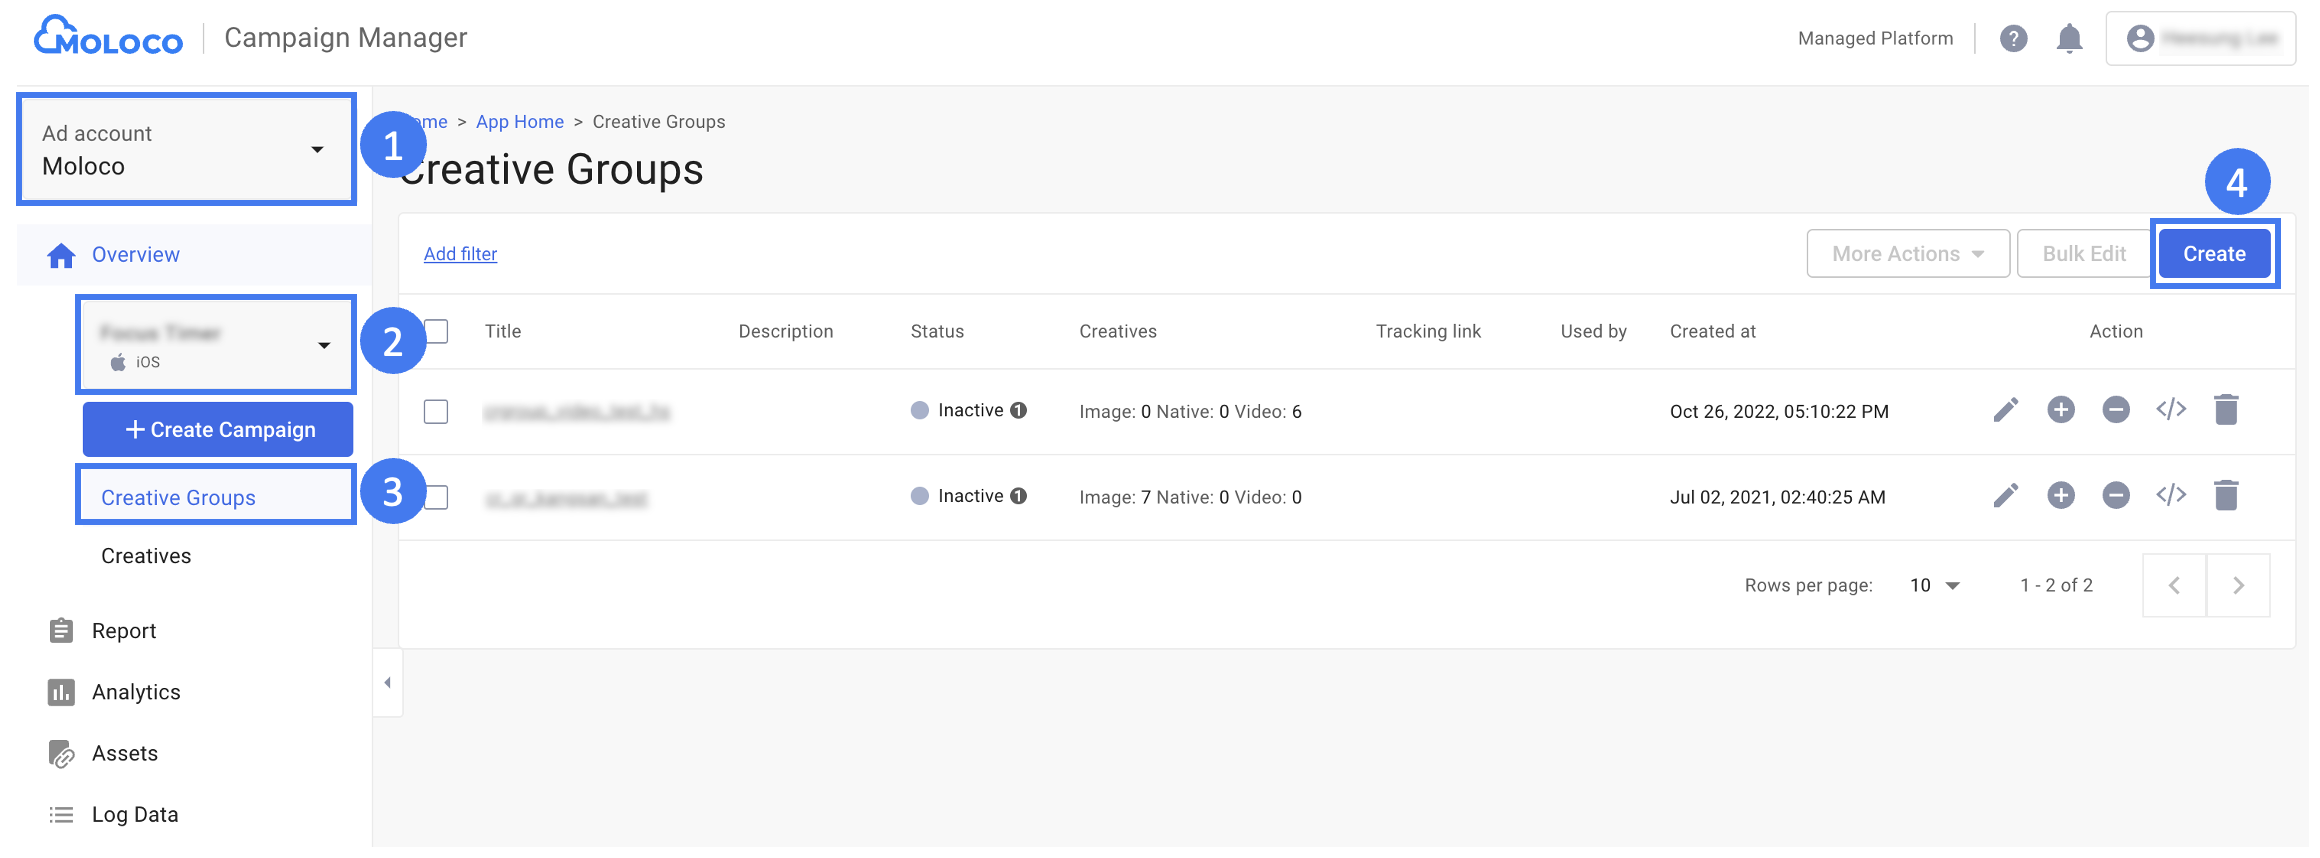Follow the App Home breadcrumb link

pos(520,122)
